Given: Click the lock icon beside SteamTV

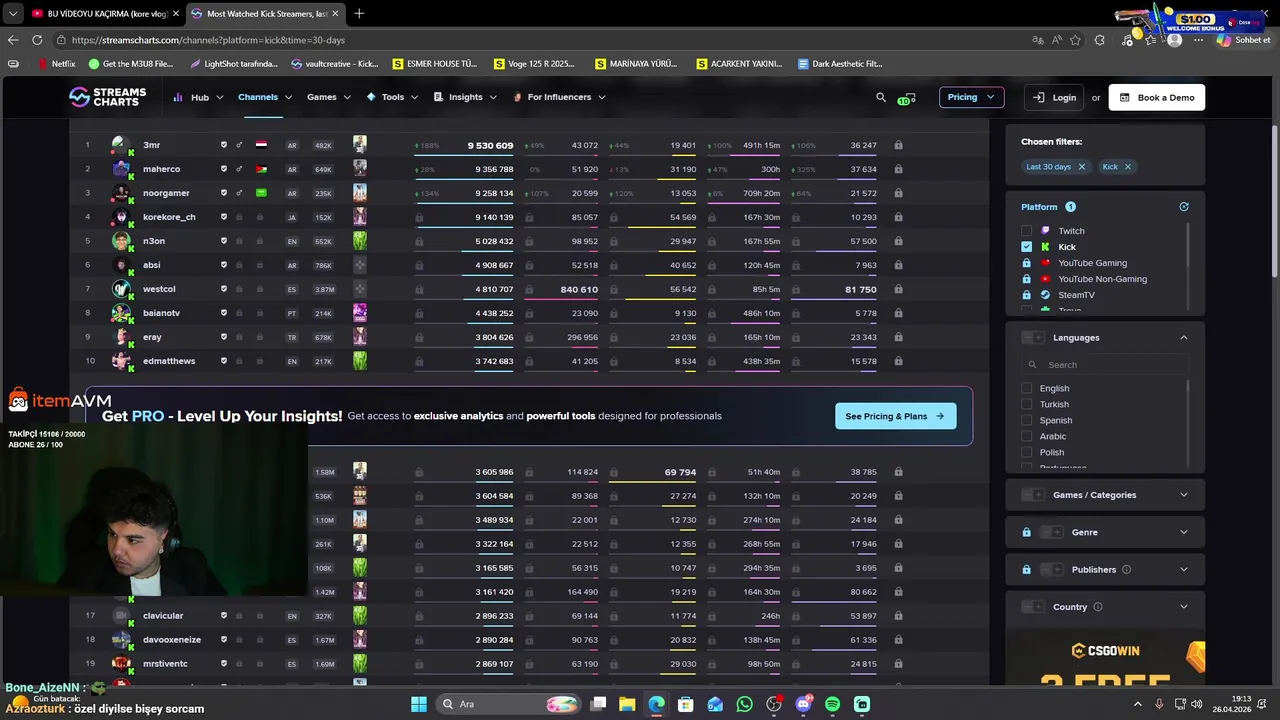Looking at the screenshot, I should point(1026,295).
